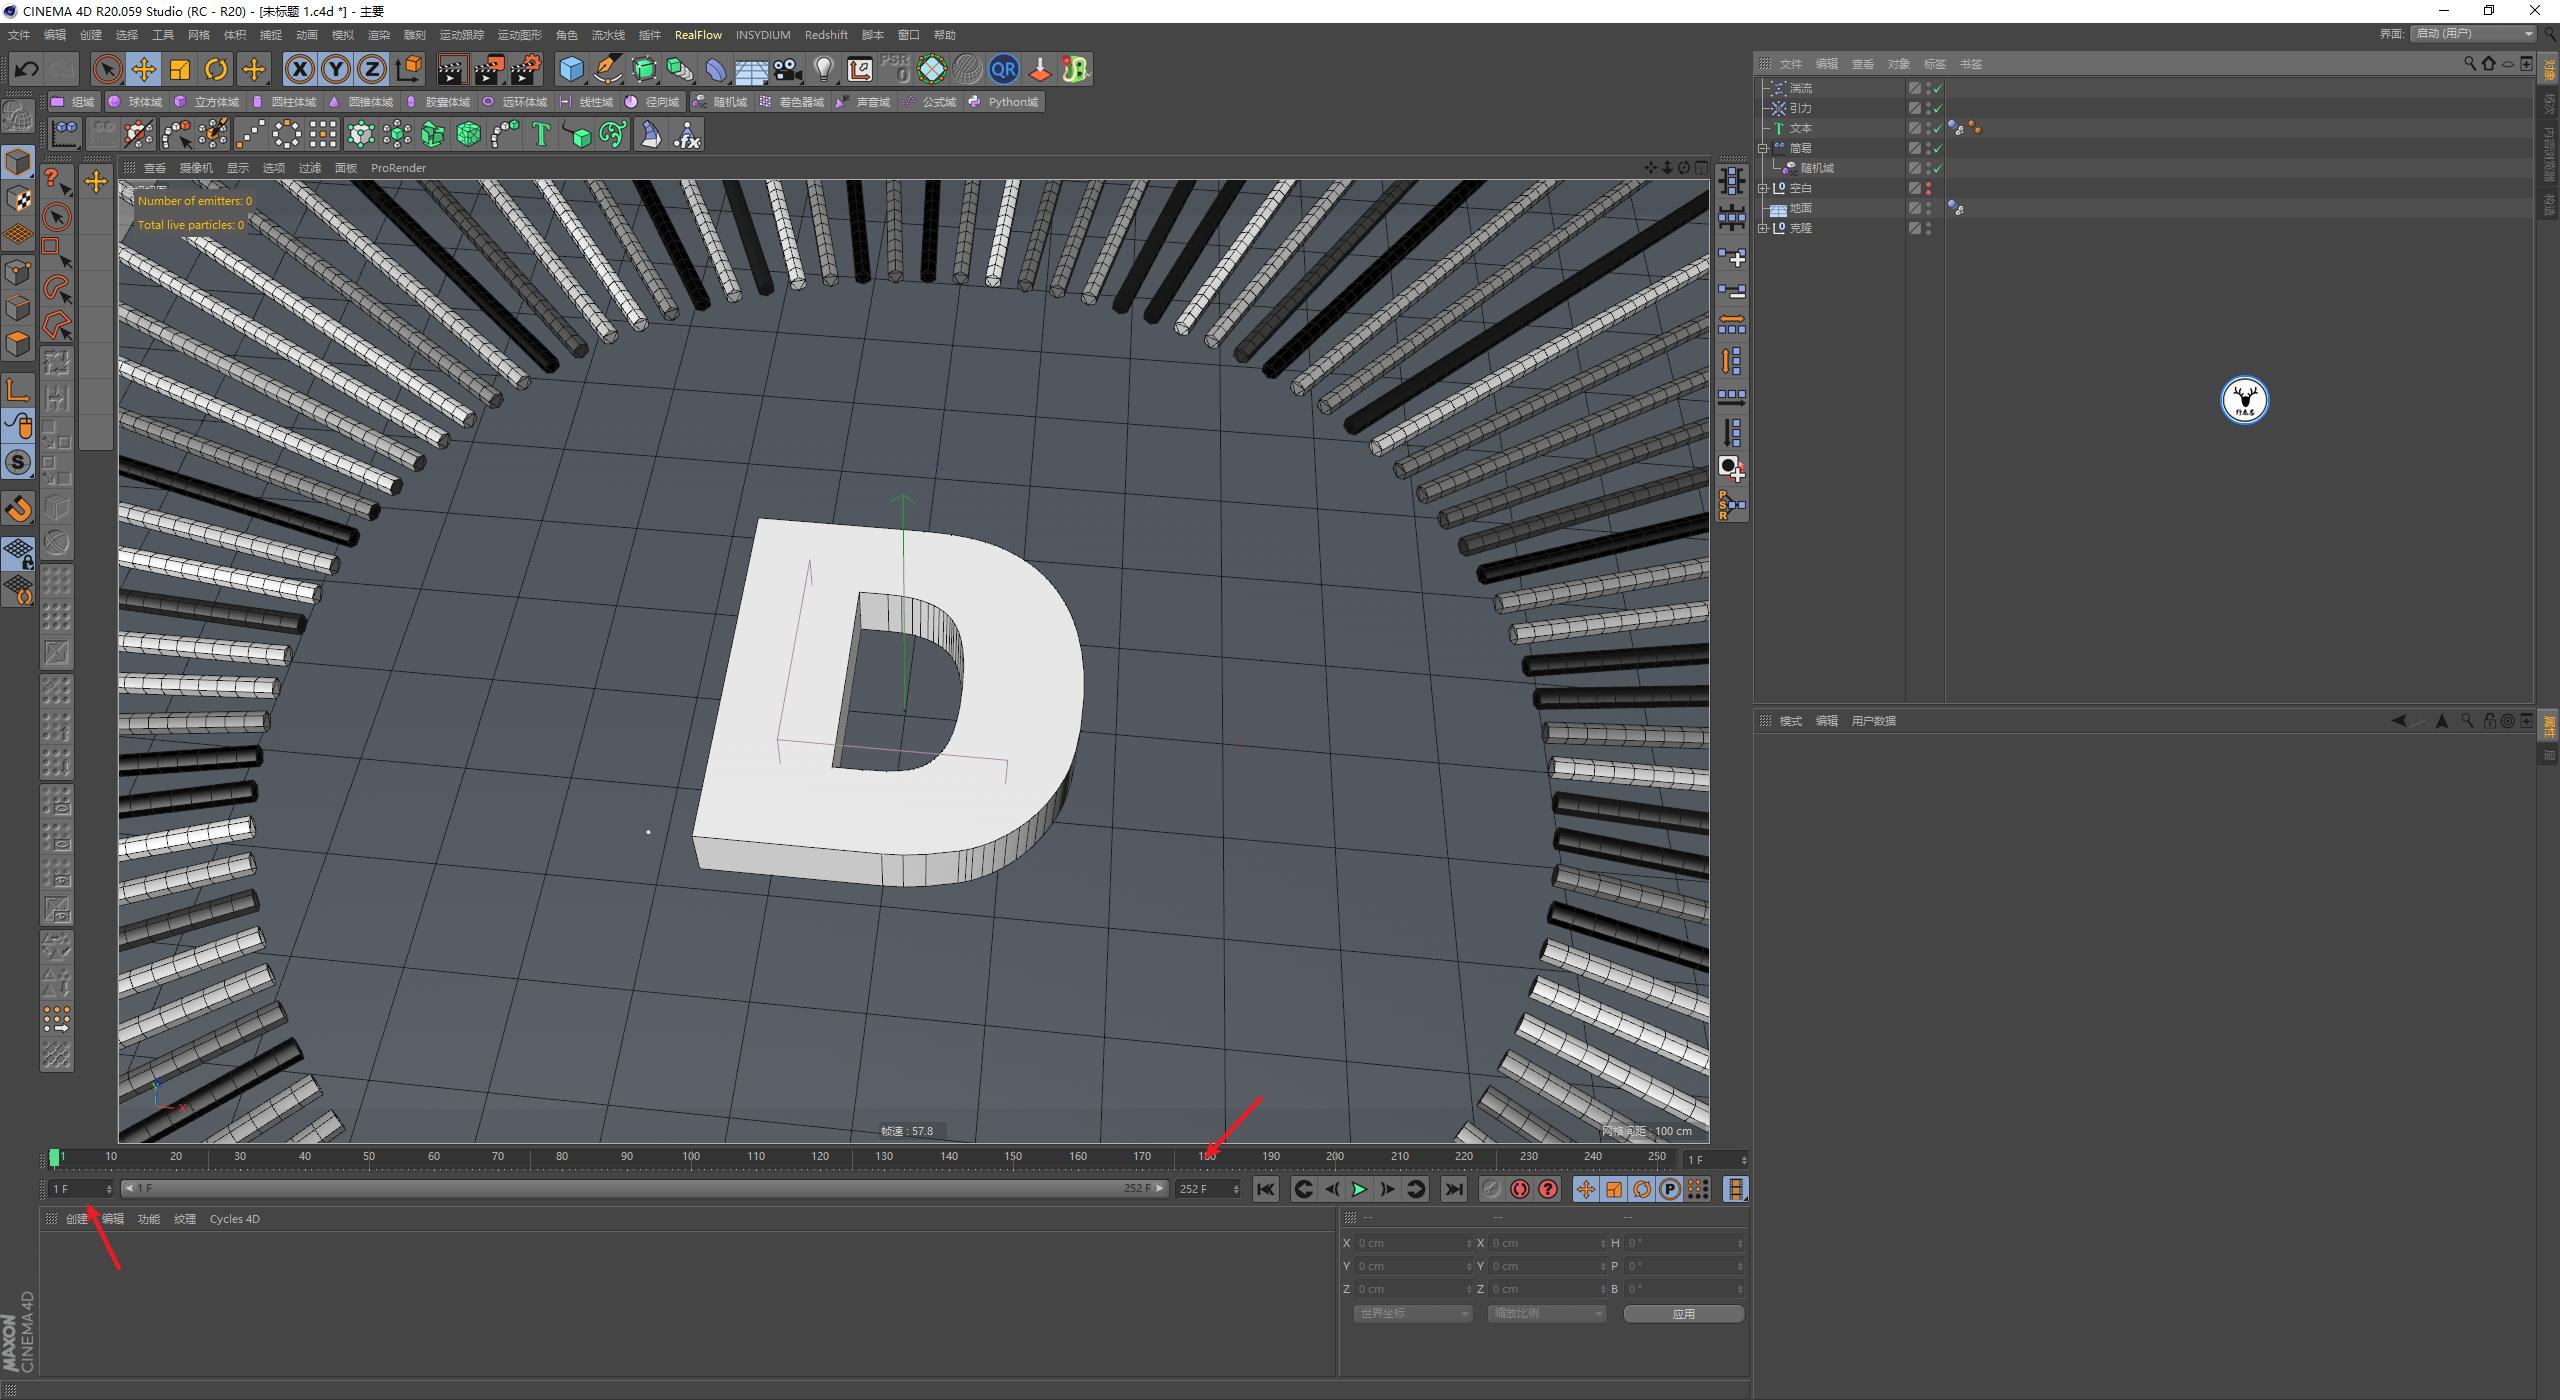Click the play button in the timeline
The width and height of the screenshot is (2560, 1400).
(1358, 1188)
